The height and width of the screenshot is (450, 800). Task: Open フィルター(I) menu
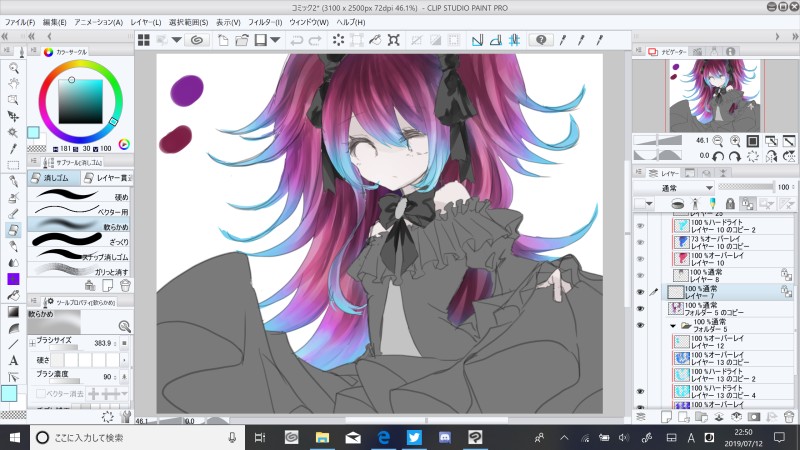[x=265, y=22]
